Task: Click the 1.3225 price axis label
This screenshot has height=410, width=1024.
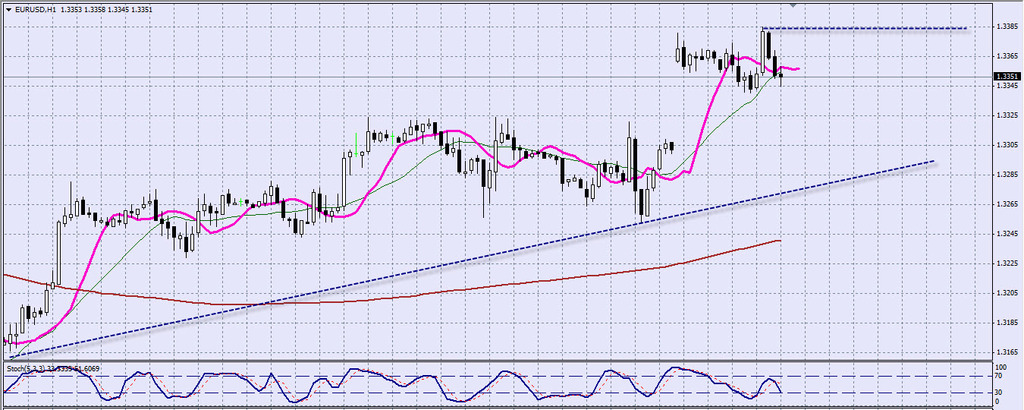Action: (1005, 264)
